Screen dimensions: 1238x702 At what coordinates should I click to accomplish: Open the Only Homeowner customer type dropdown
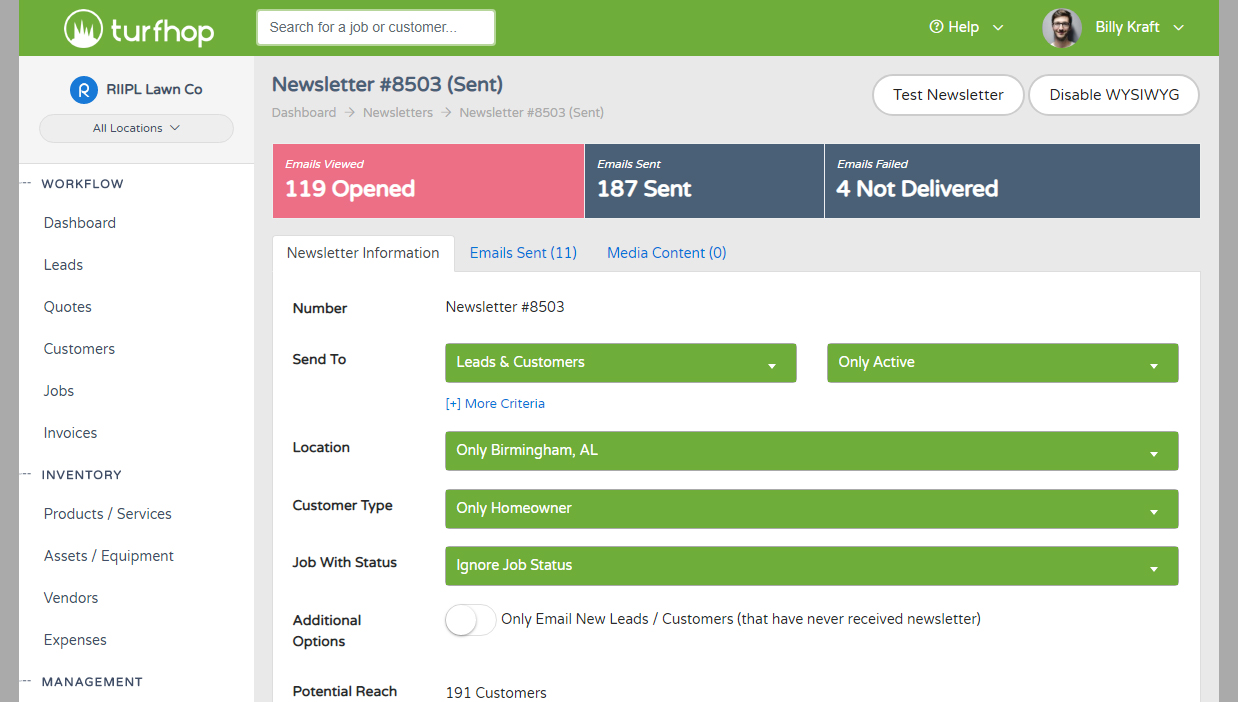811,509
